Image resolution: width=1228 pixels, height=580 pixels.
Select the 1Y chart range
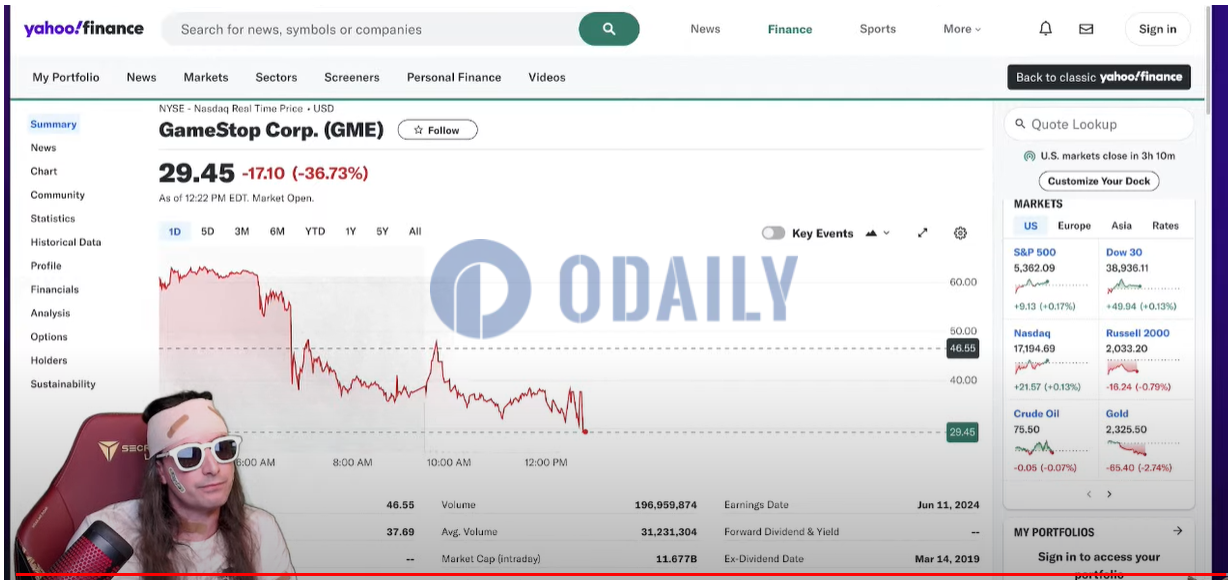click(351, 231)
